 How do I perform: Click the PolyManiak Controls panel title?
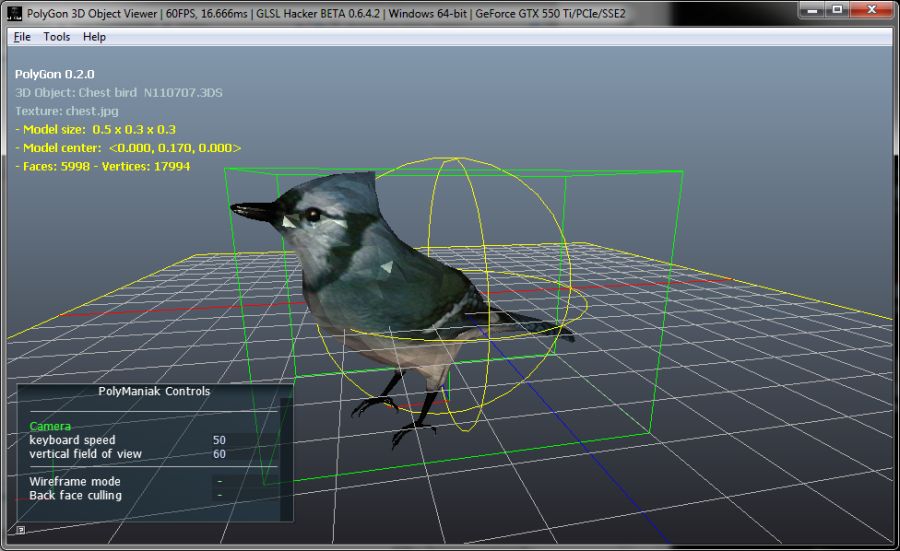click(x=154, y=391)
